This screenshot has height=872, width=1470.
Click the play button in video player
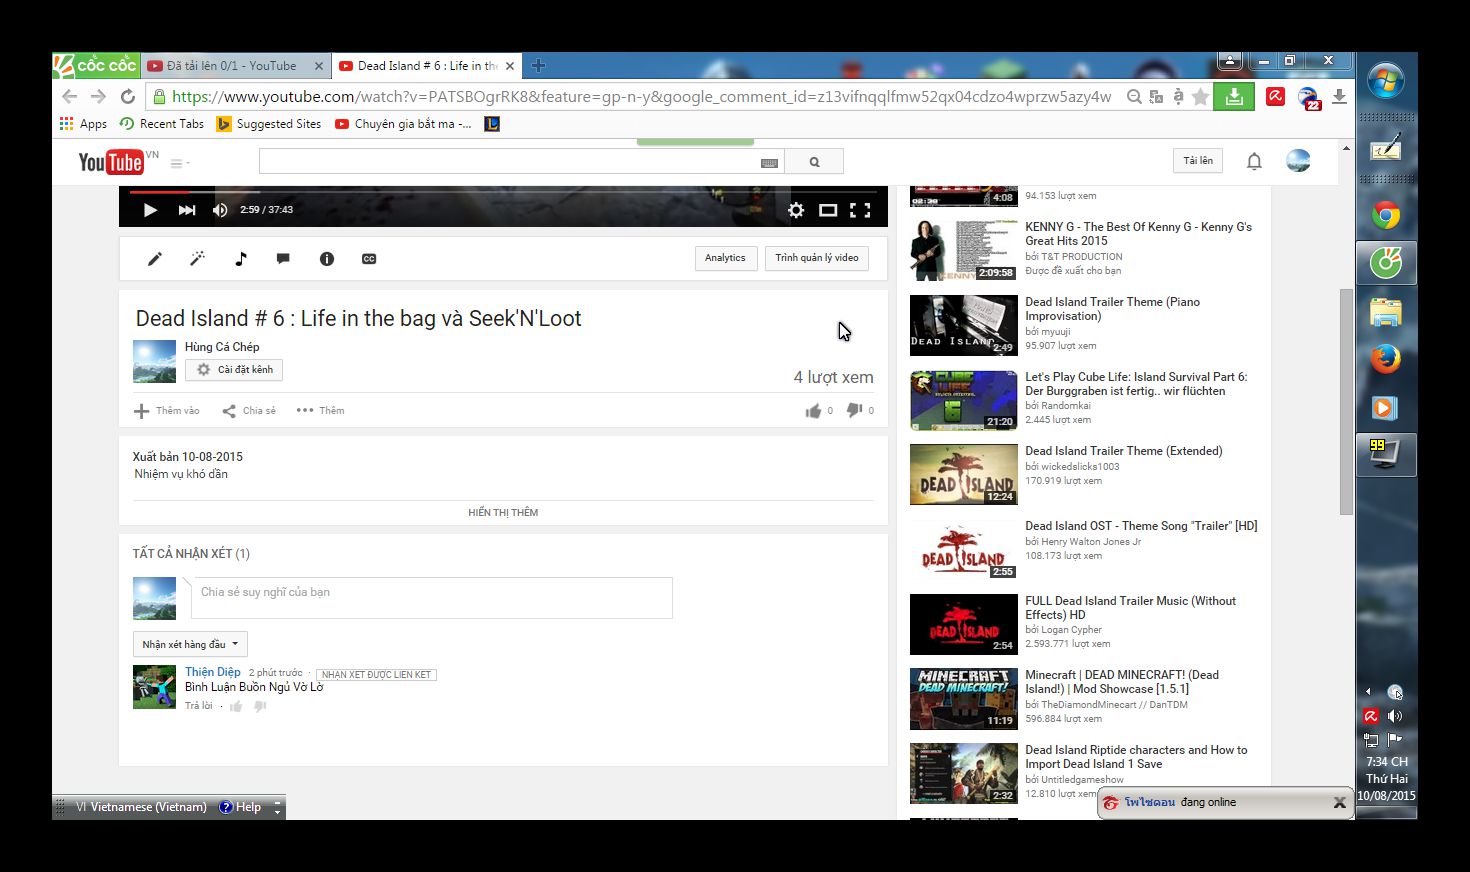pyautogui.click(x=150, y=210)
